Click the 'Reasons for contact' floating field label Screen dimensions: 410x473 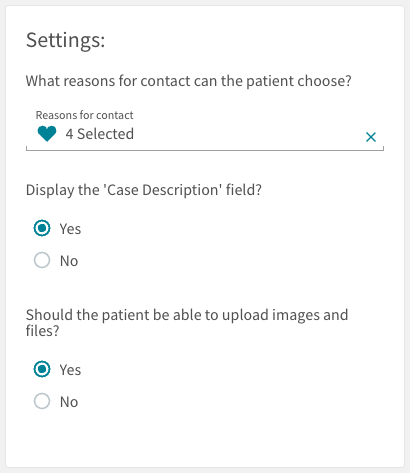[84, 115]
